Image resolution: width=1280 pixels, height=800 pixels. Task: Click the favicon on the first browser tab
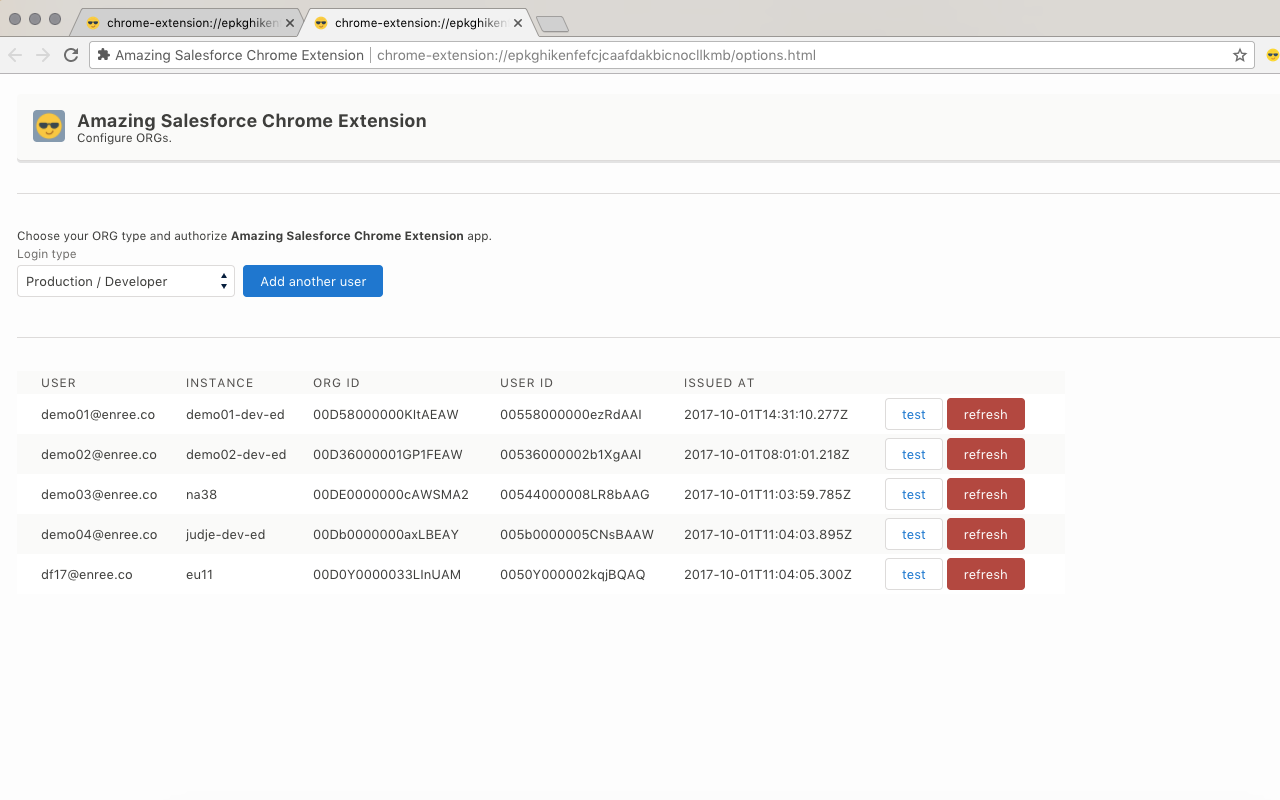click(92, 21)
